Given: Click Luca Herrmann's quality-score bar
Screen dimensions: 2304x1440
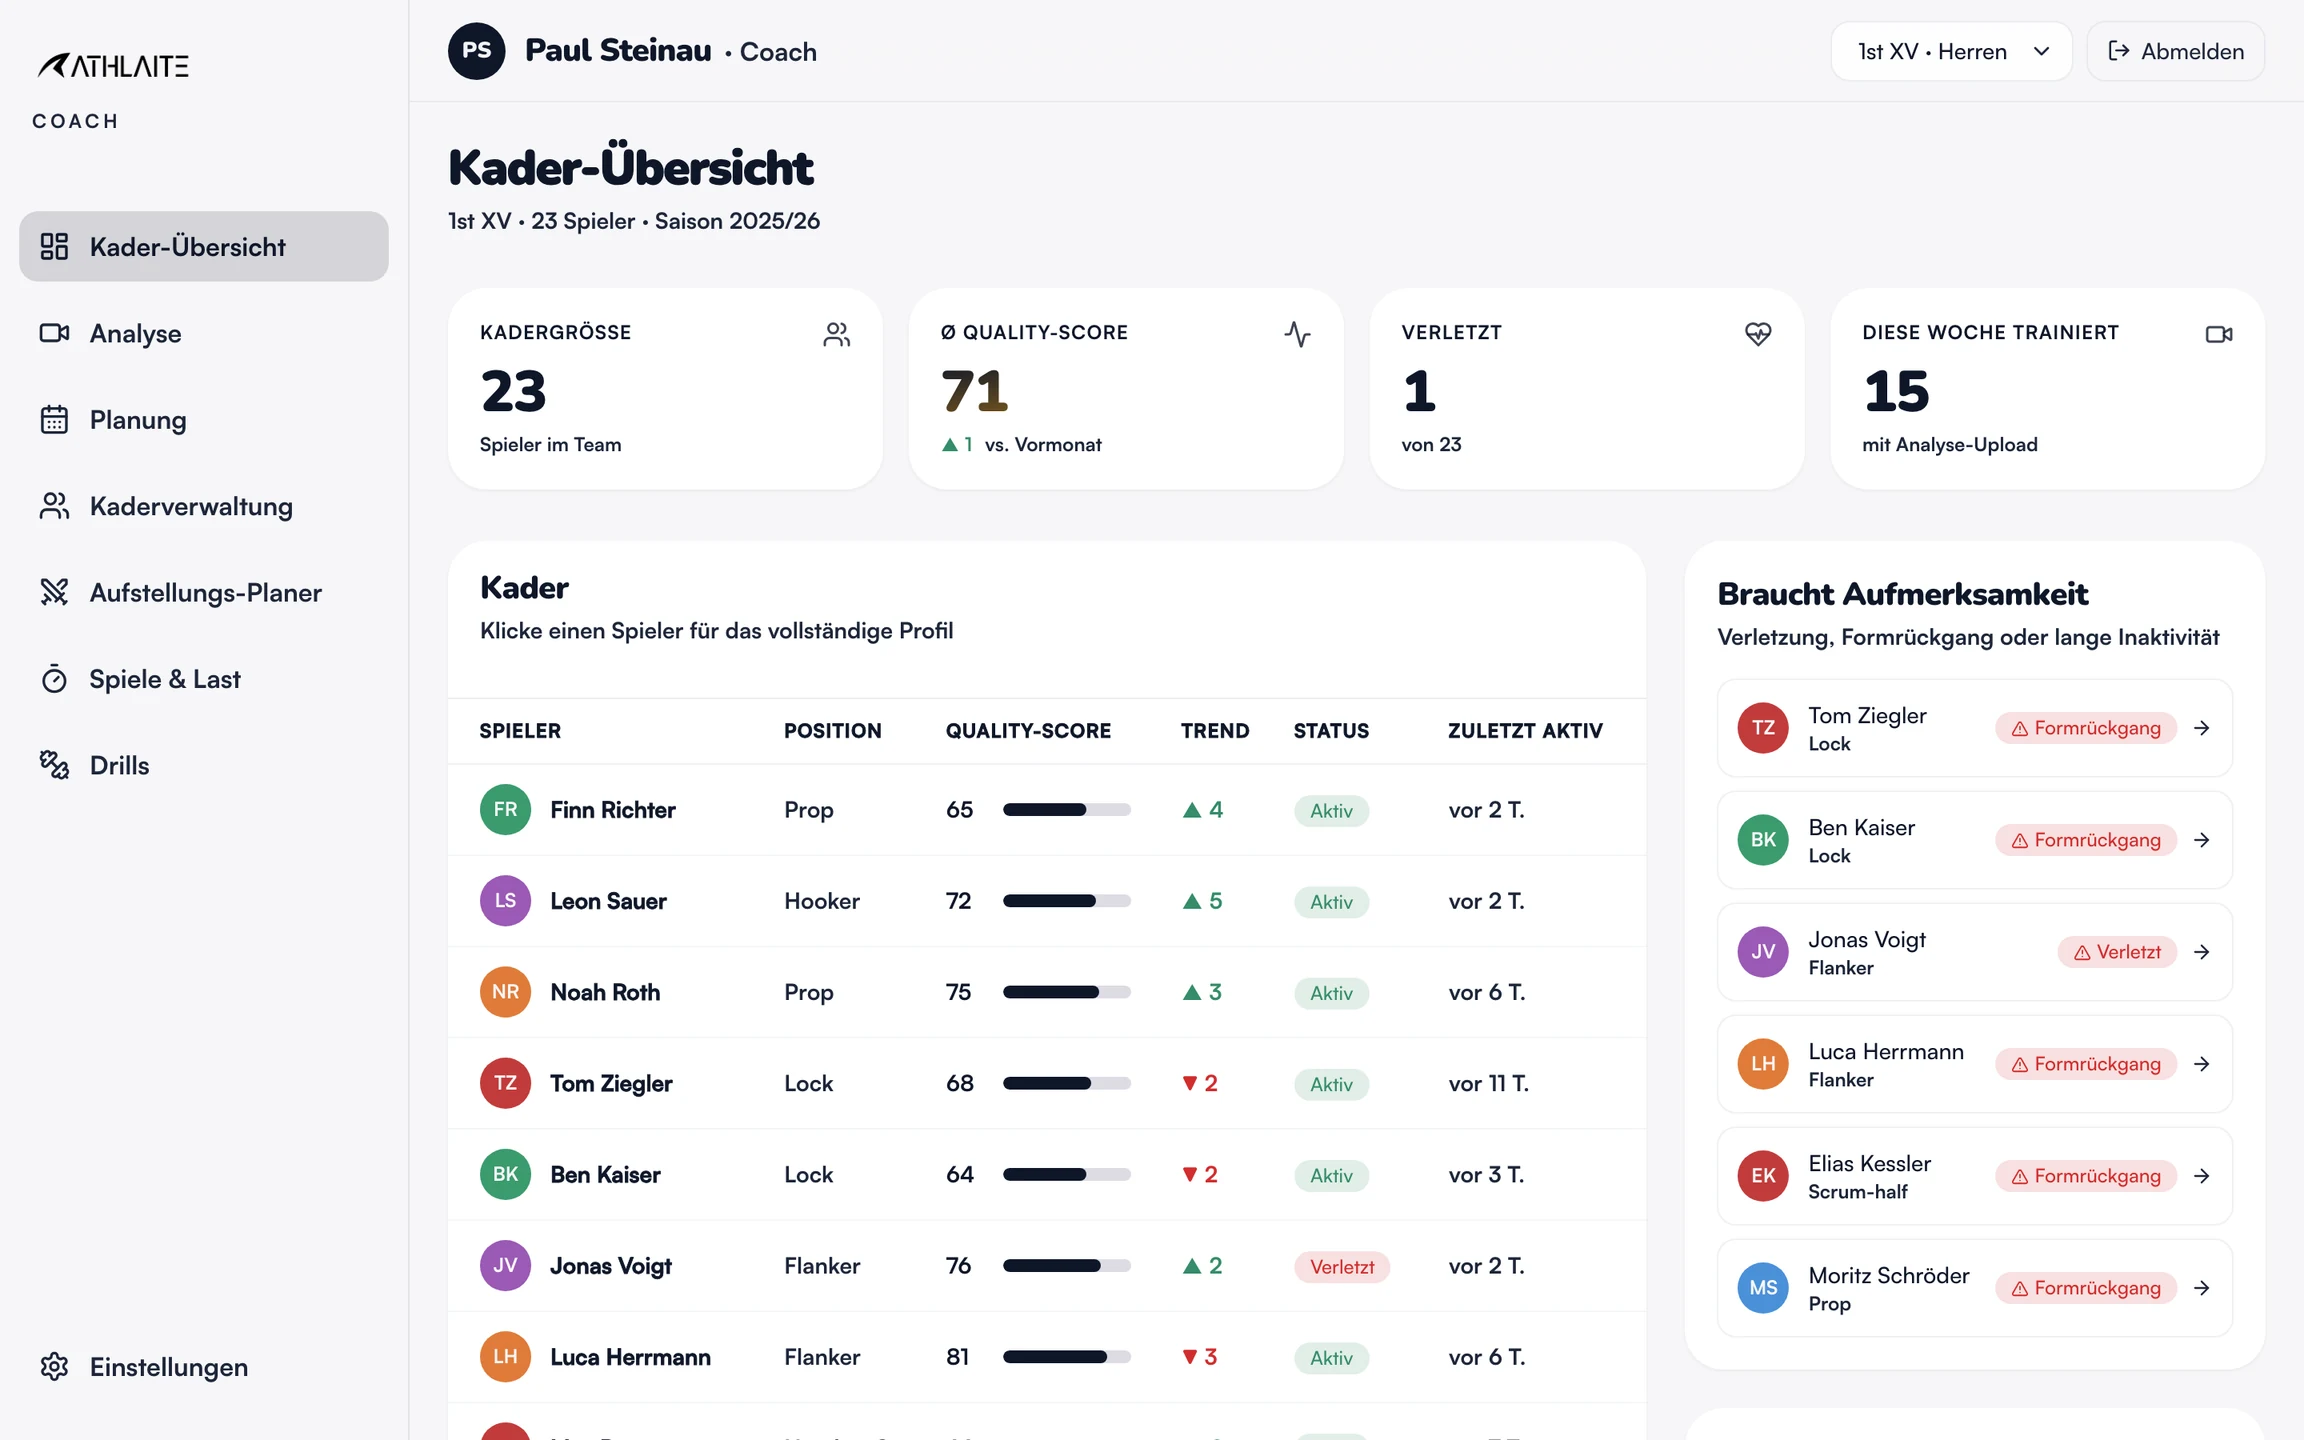Looking at the screenshot, I should tap(1067, 1357).
